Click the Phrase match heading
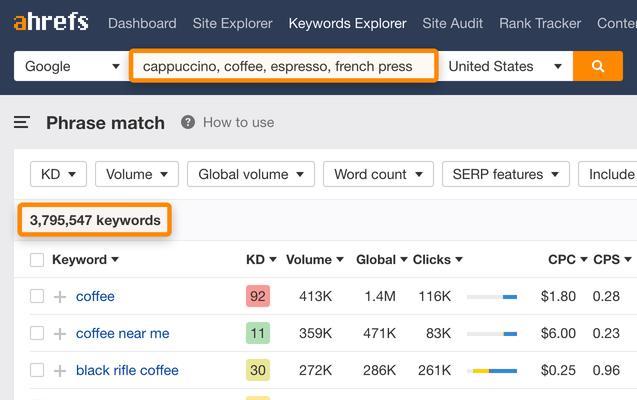The width and height of the screenshot is (637, 400). tap(105, 123)
